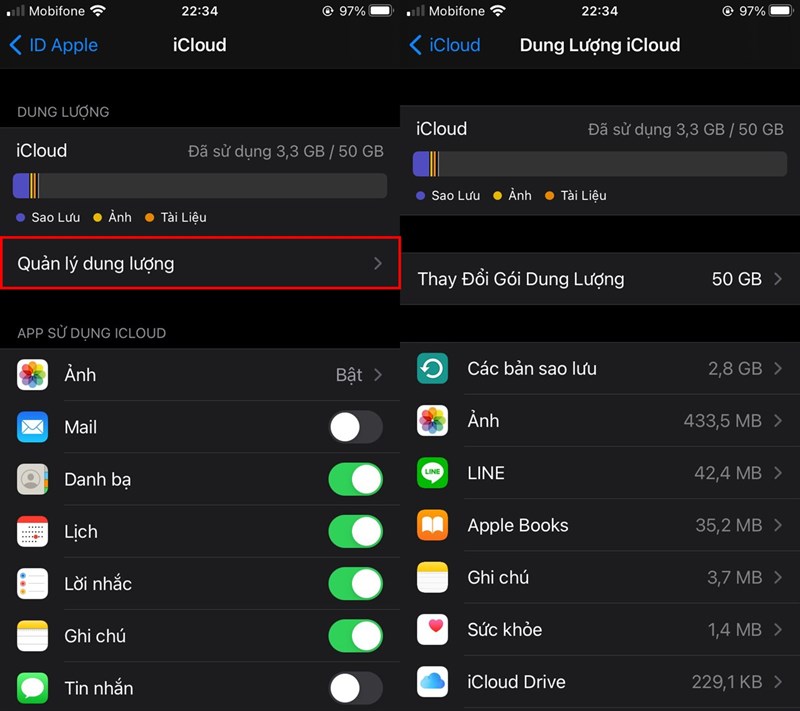Tap the 229,1 KB size value
The image size is (800, 711).
[x=727, y=682]
